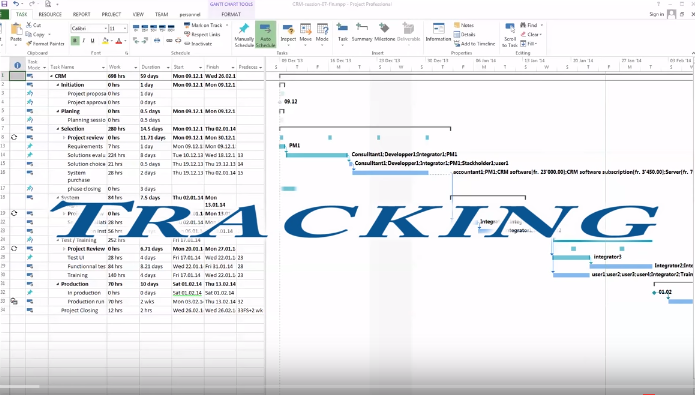Collapse the Production summary task
Image resolution: width=695 pixels, height=395 pixels.
click(58, 284)
